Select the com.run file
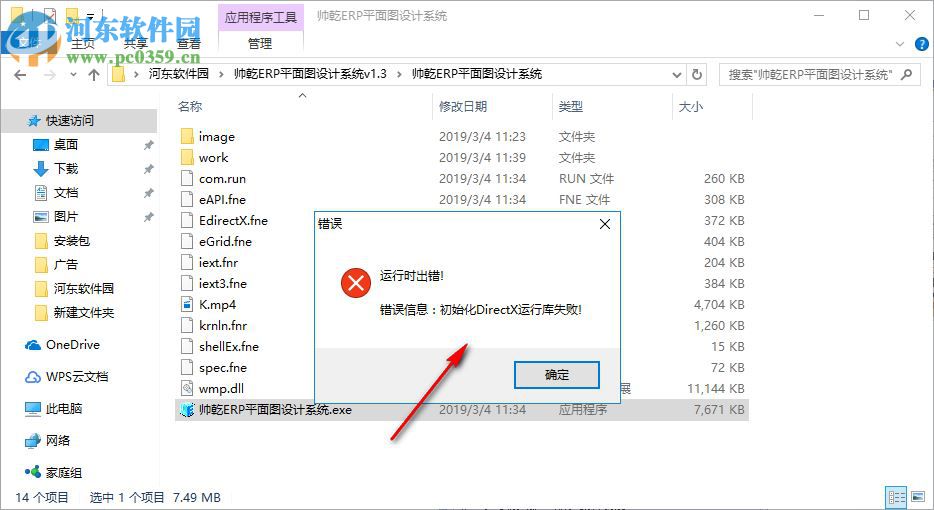 [222, 179]
